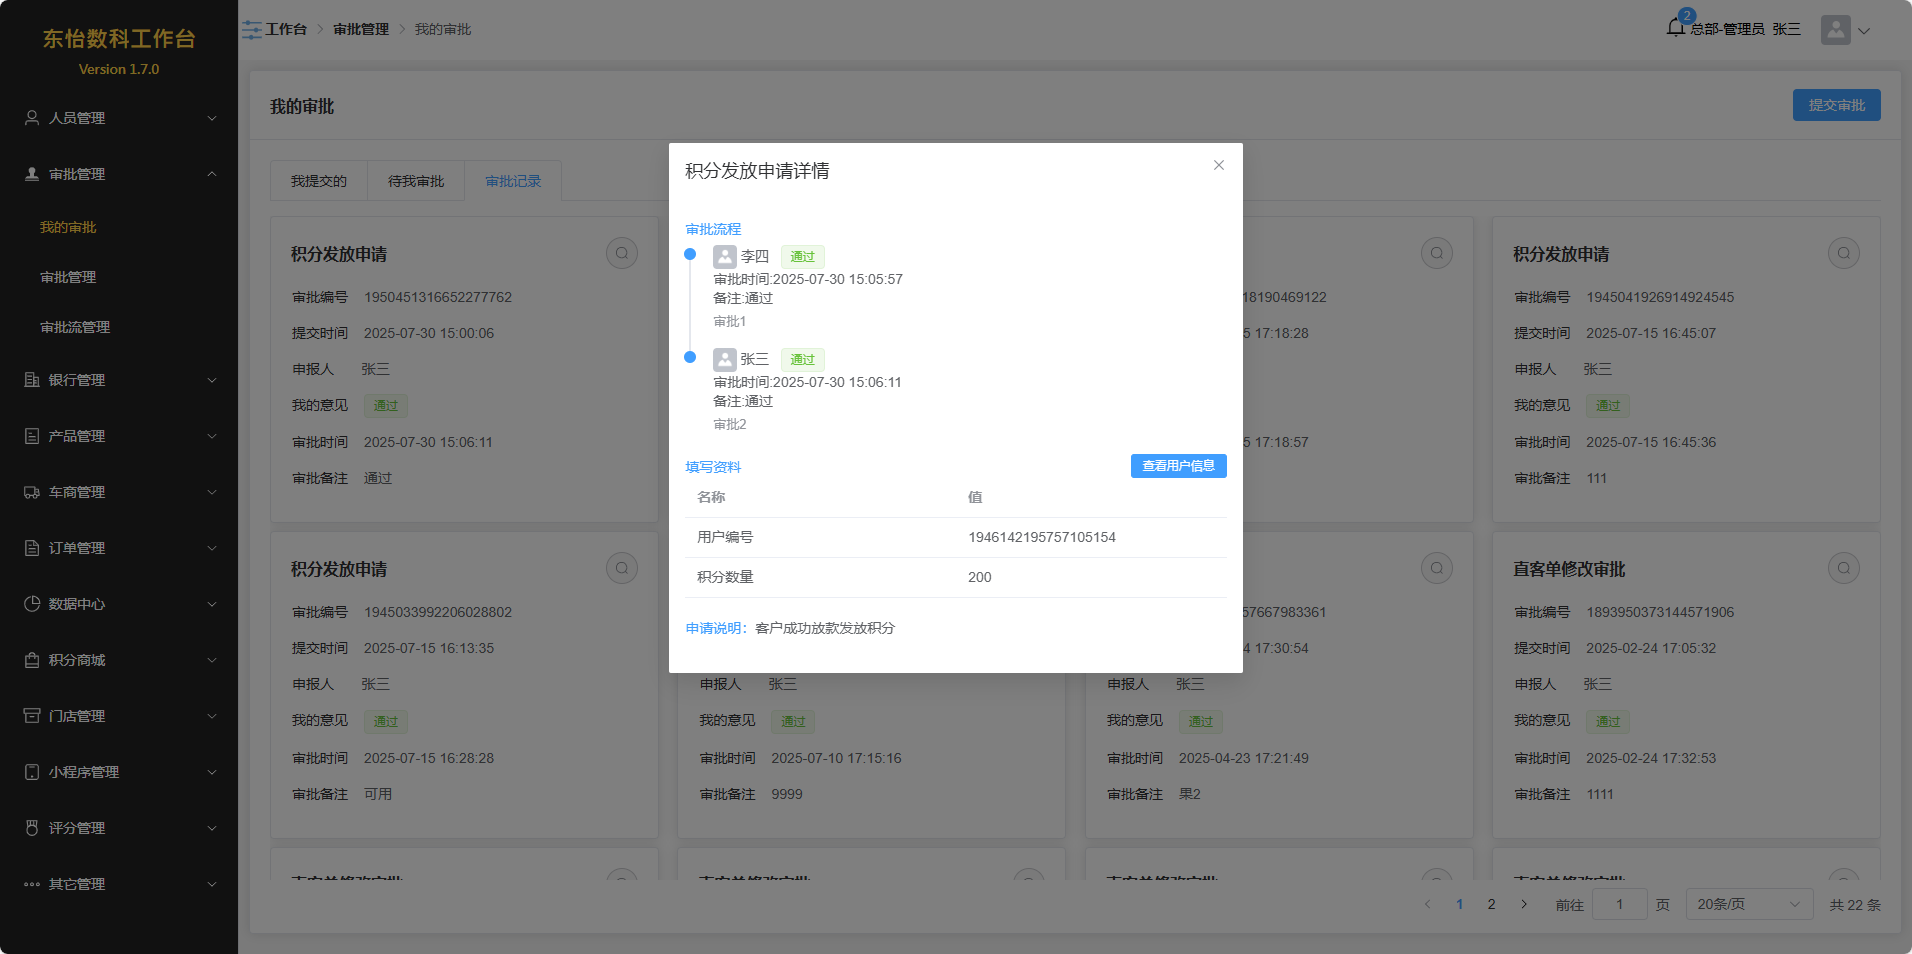Screen dimensions: 1912x954
Task: Switch to the 我提交的 tab
Action: coord(319,181)
